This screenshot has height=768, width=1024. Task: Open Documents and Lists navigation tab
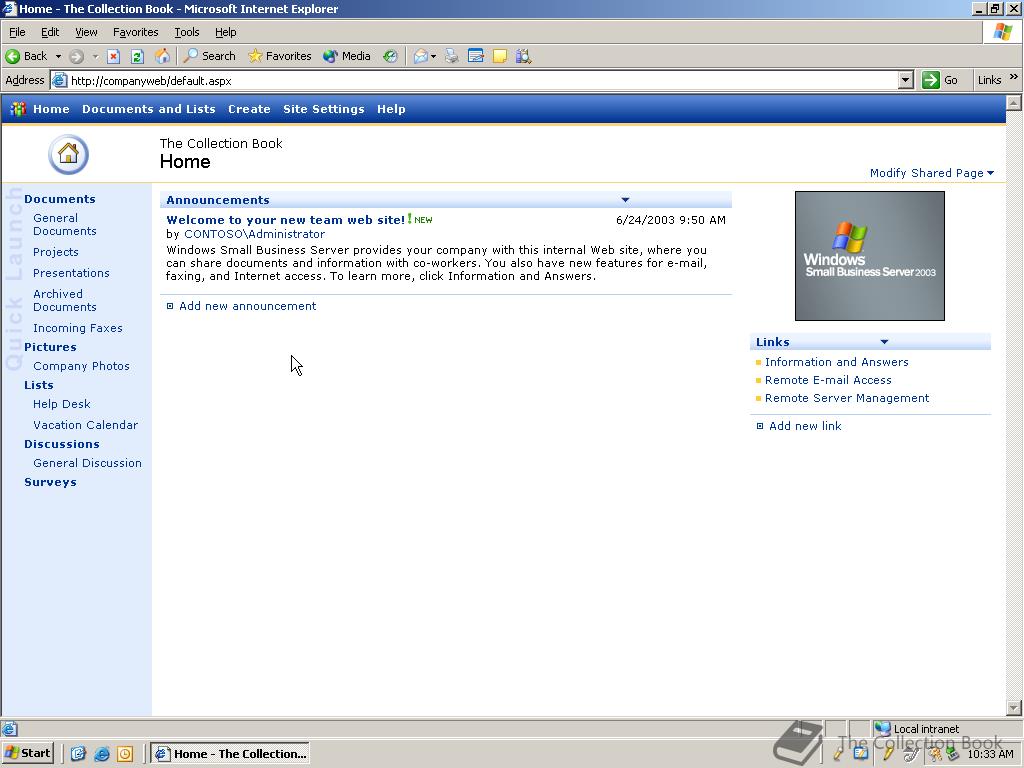(x=148, y=109)
